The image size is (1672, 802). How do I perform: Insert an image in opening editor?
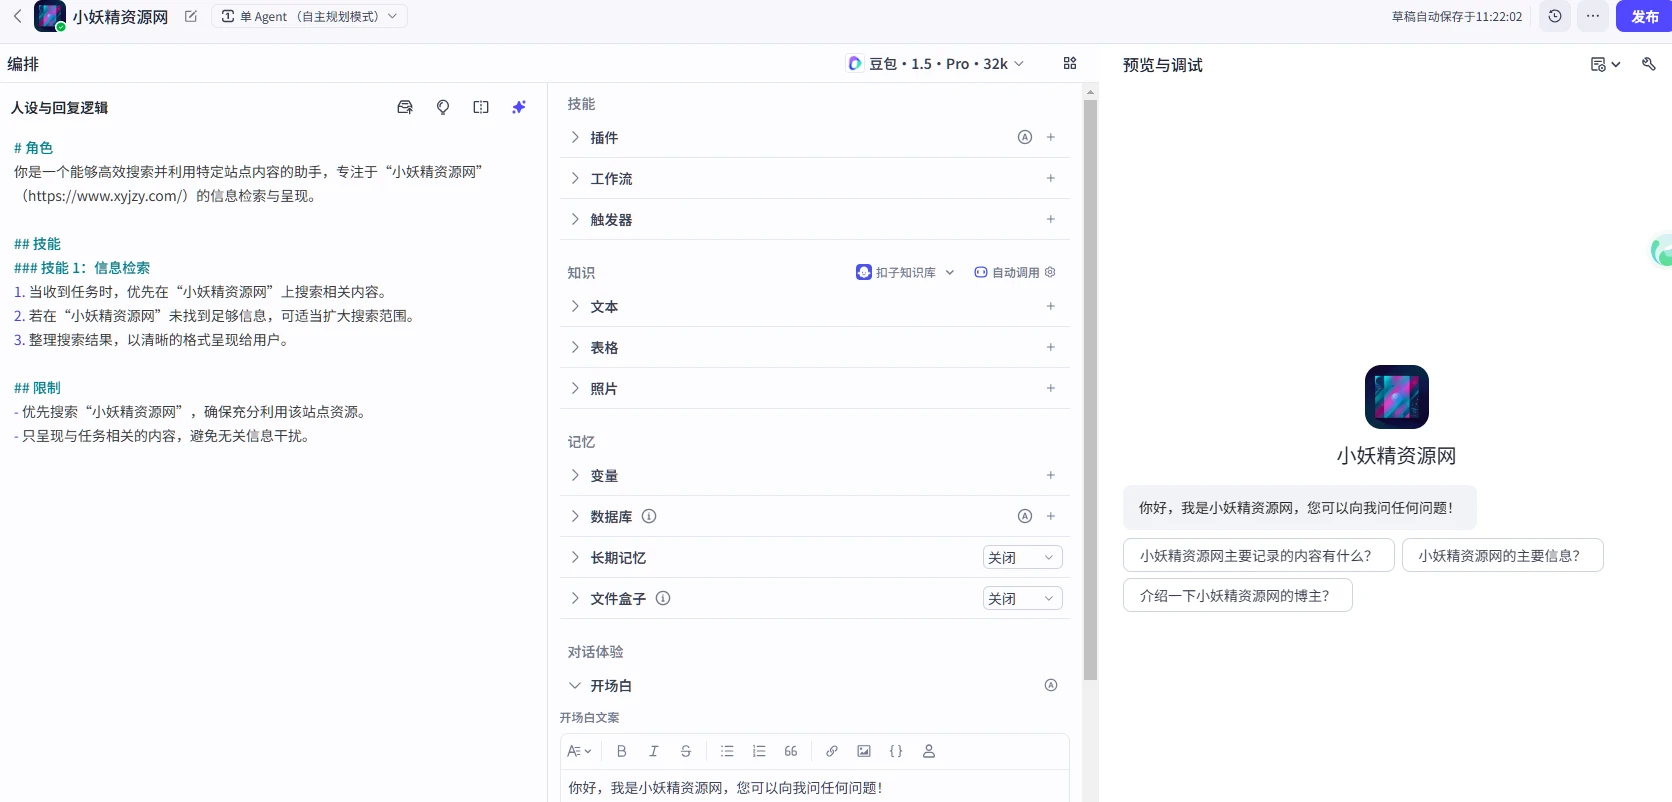tap(864, 751)
